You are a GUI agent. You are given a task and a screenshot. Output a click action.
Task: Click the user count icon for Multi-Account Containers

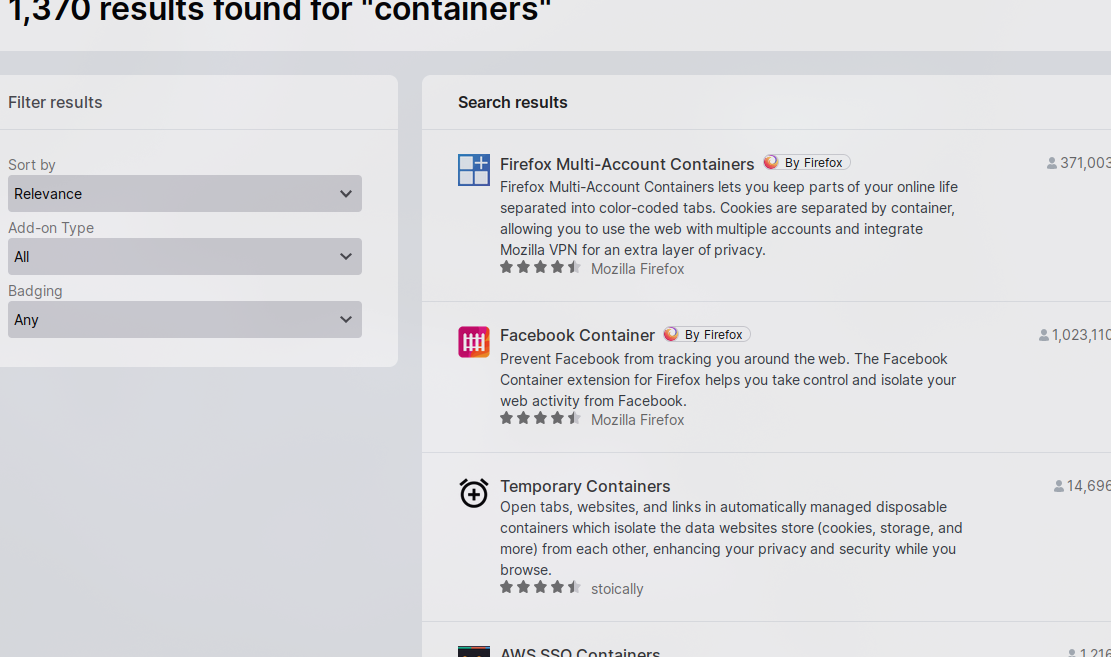pos(1052,163)
